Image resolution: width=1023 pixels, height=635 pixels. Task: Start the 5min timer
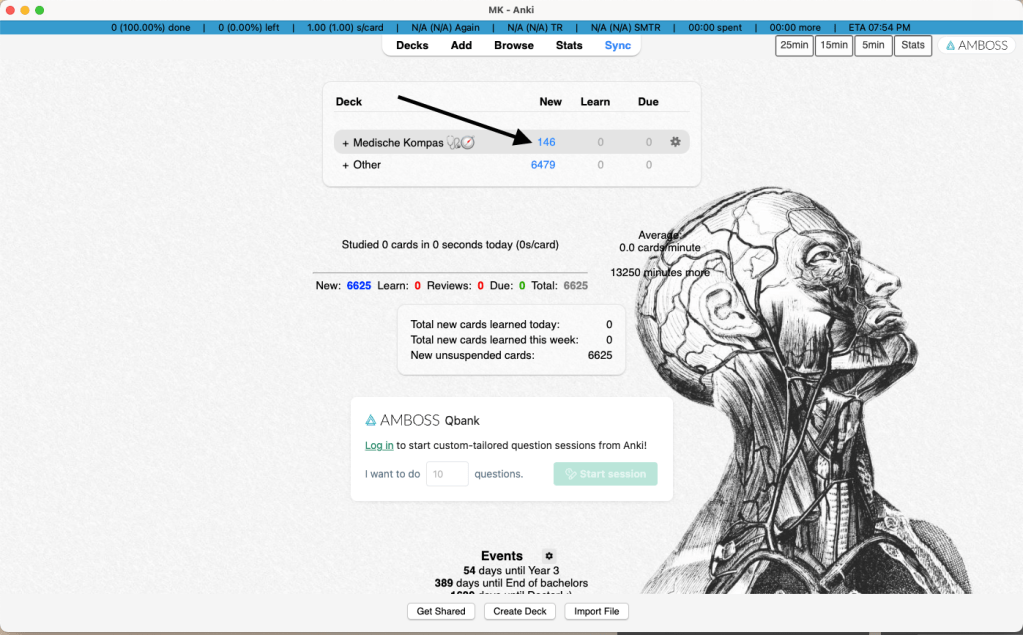click(873, 45)
